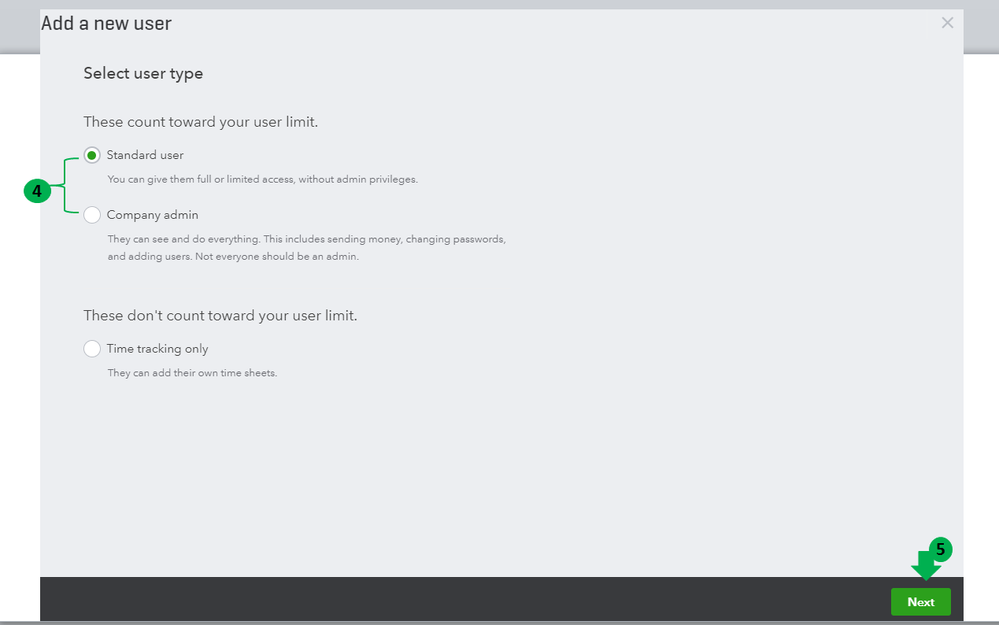The width and height of the screenshot is (999, 625).
Task: Click the "Company admin" label text
Action: click(152, 215)
